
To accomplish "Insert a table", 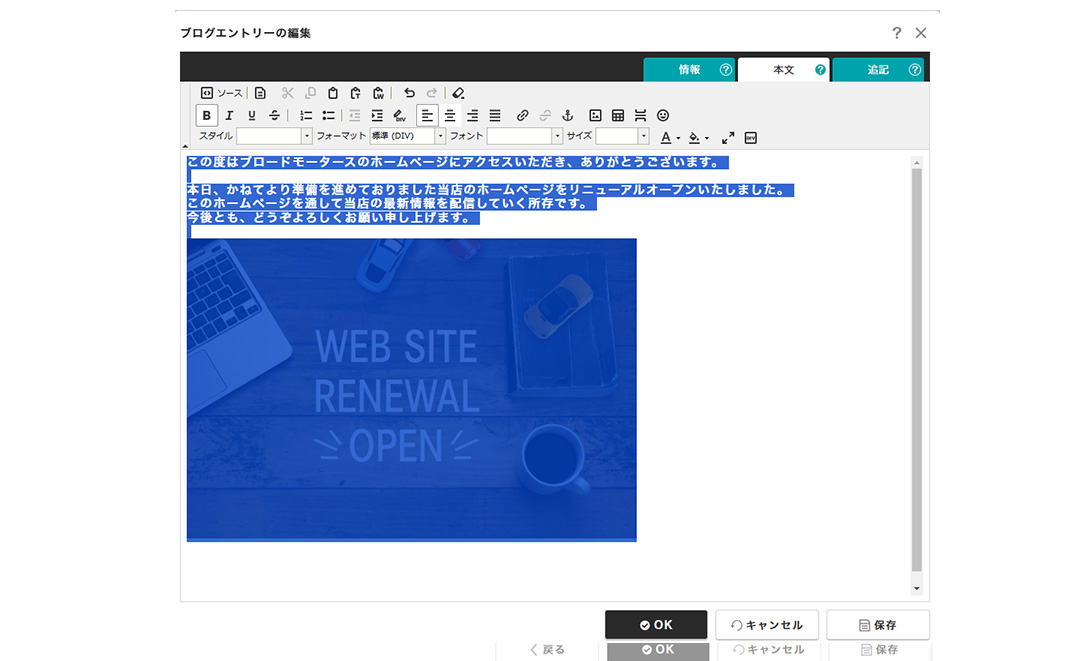I will pyautogui.click(x=618, y=116).
